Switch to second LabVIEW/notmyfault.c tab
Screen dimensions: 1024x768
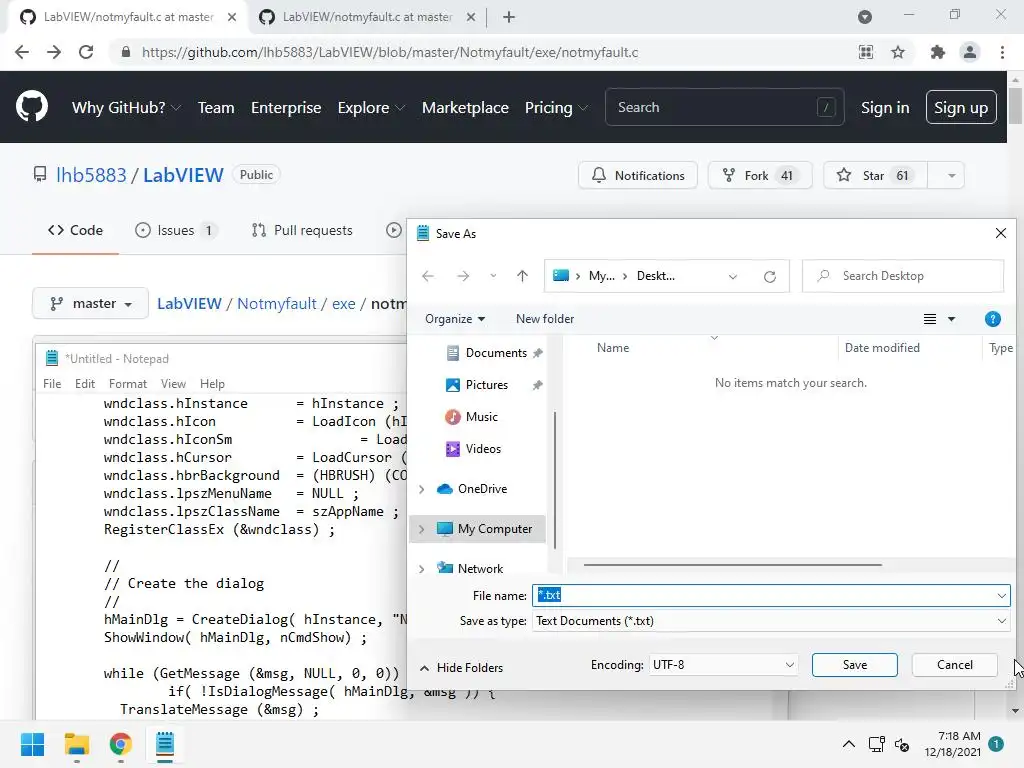366,17
